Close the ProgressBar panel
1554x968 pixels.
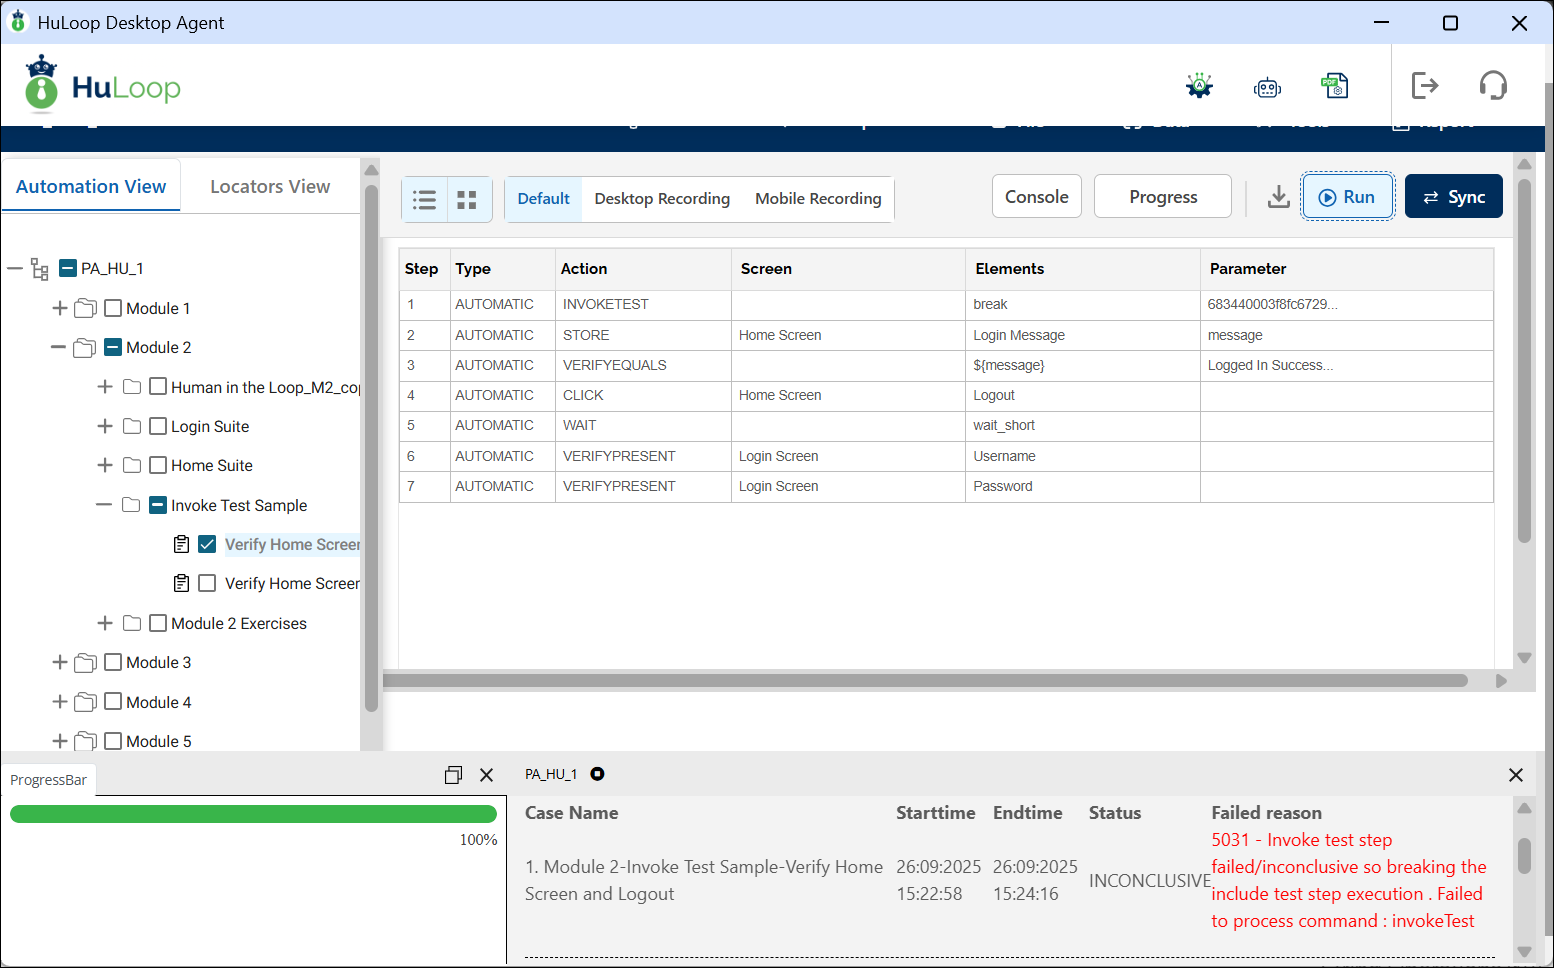[487, 775]
